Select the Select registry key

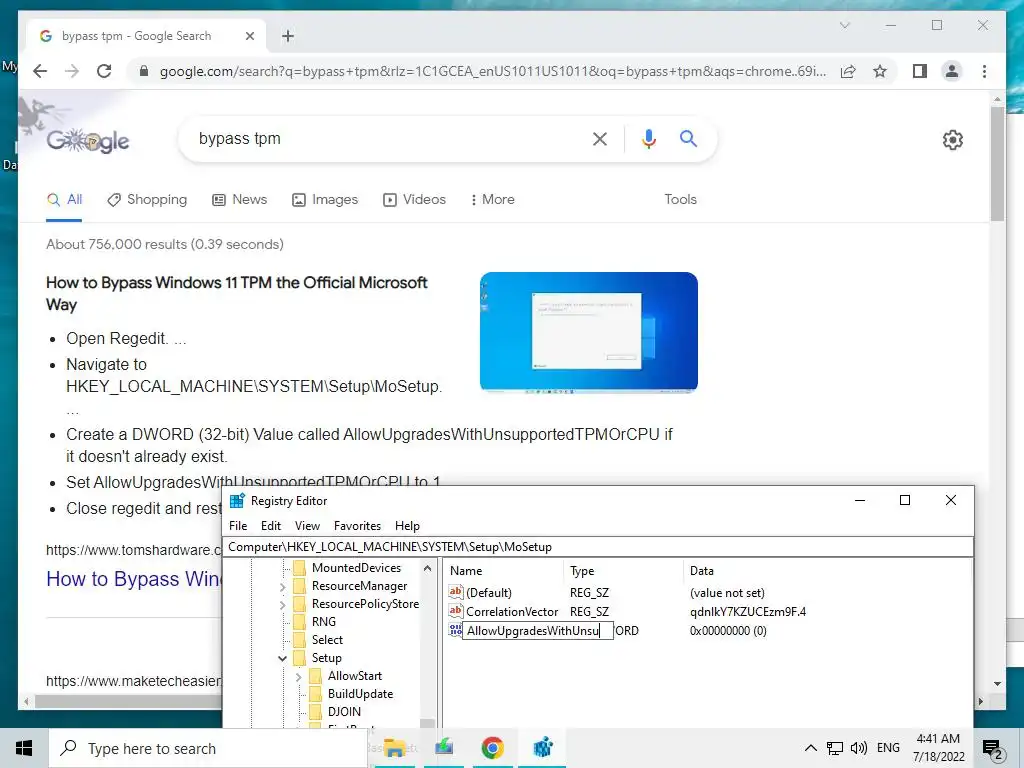tap(327, 640)
